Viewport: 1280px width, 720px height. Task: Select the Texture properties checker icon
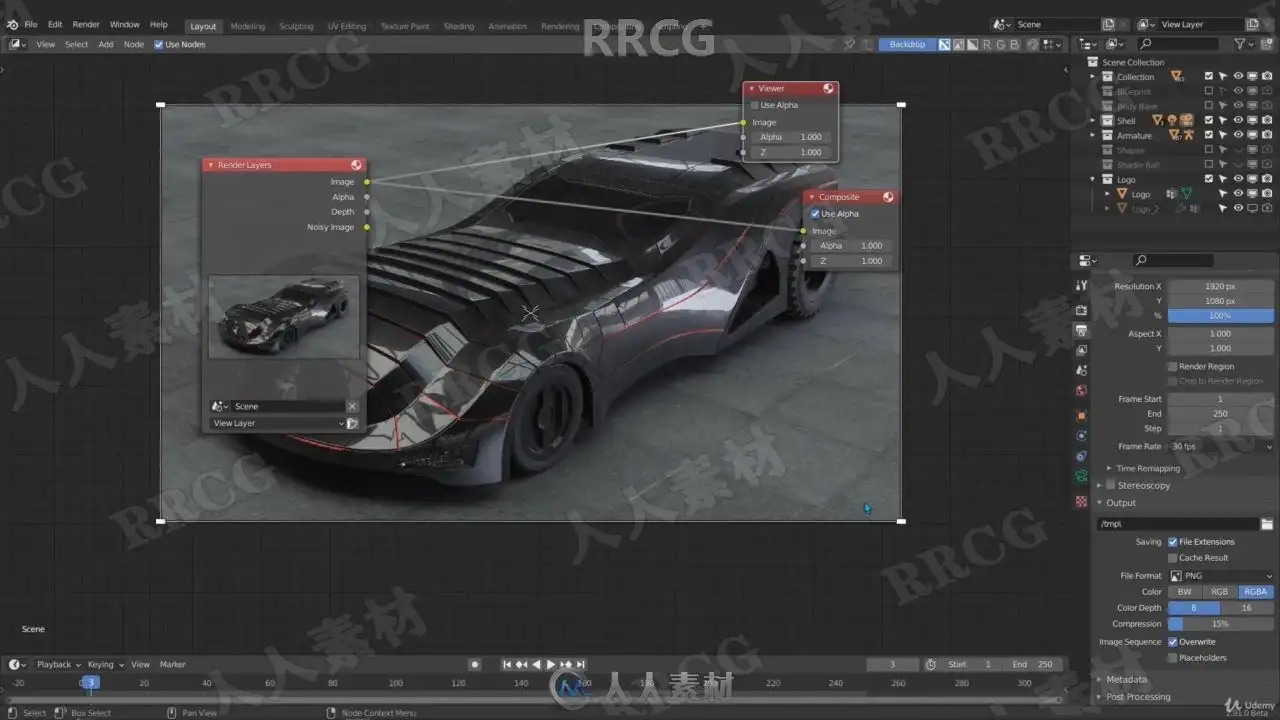[1081, 501]
